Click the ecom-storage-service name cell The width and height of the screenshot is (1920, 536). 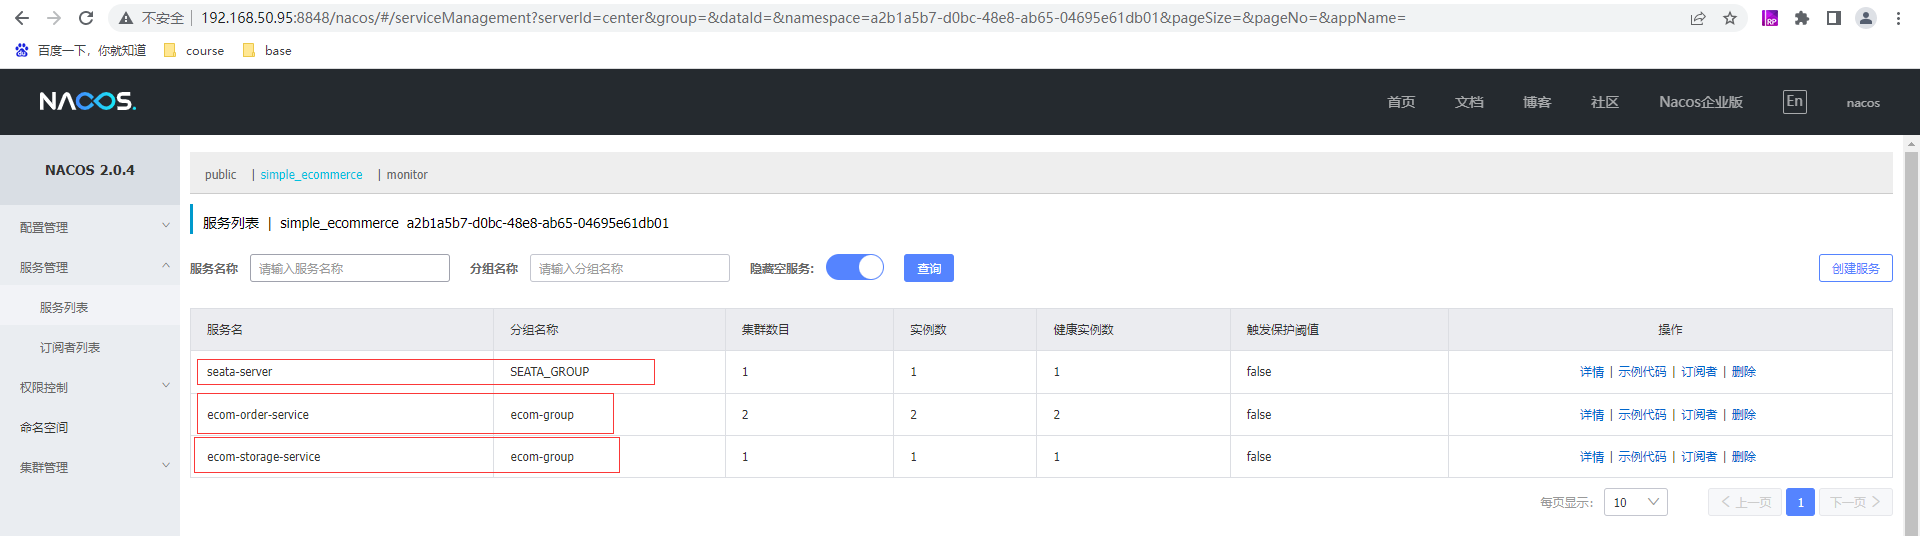click(x=342, y=456)
